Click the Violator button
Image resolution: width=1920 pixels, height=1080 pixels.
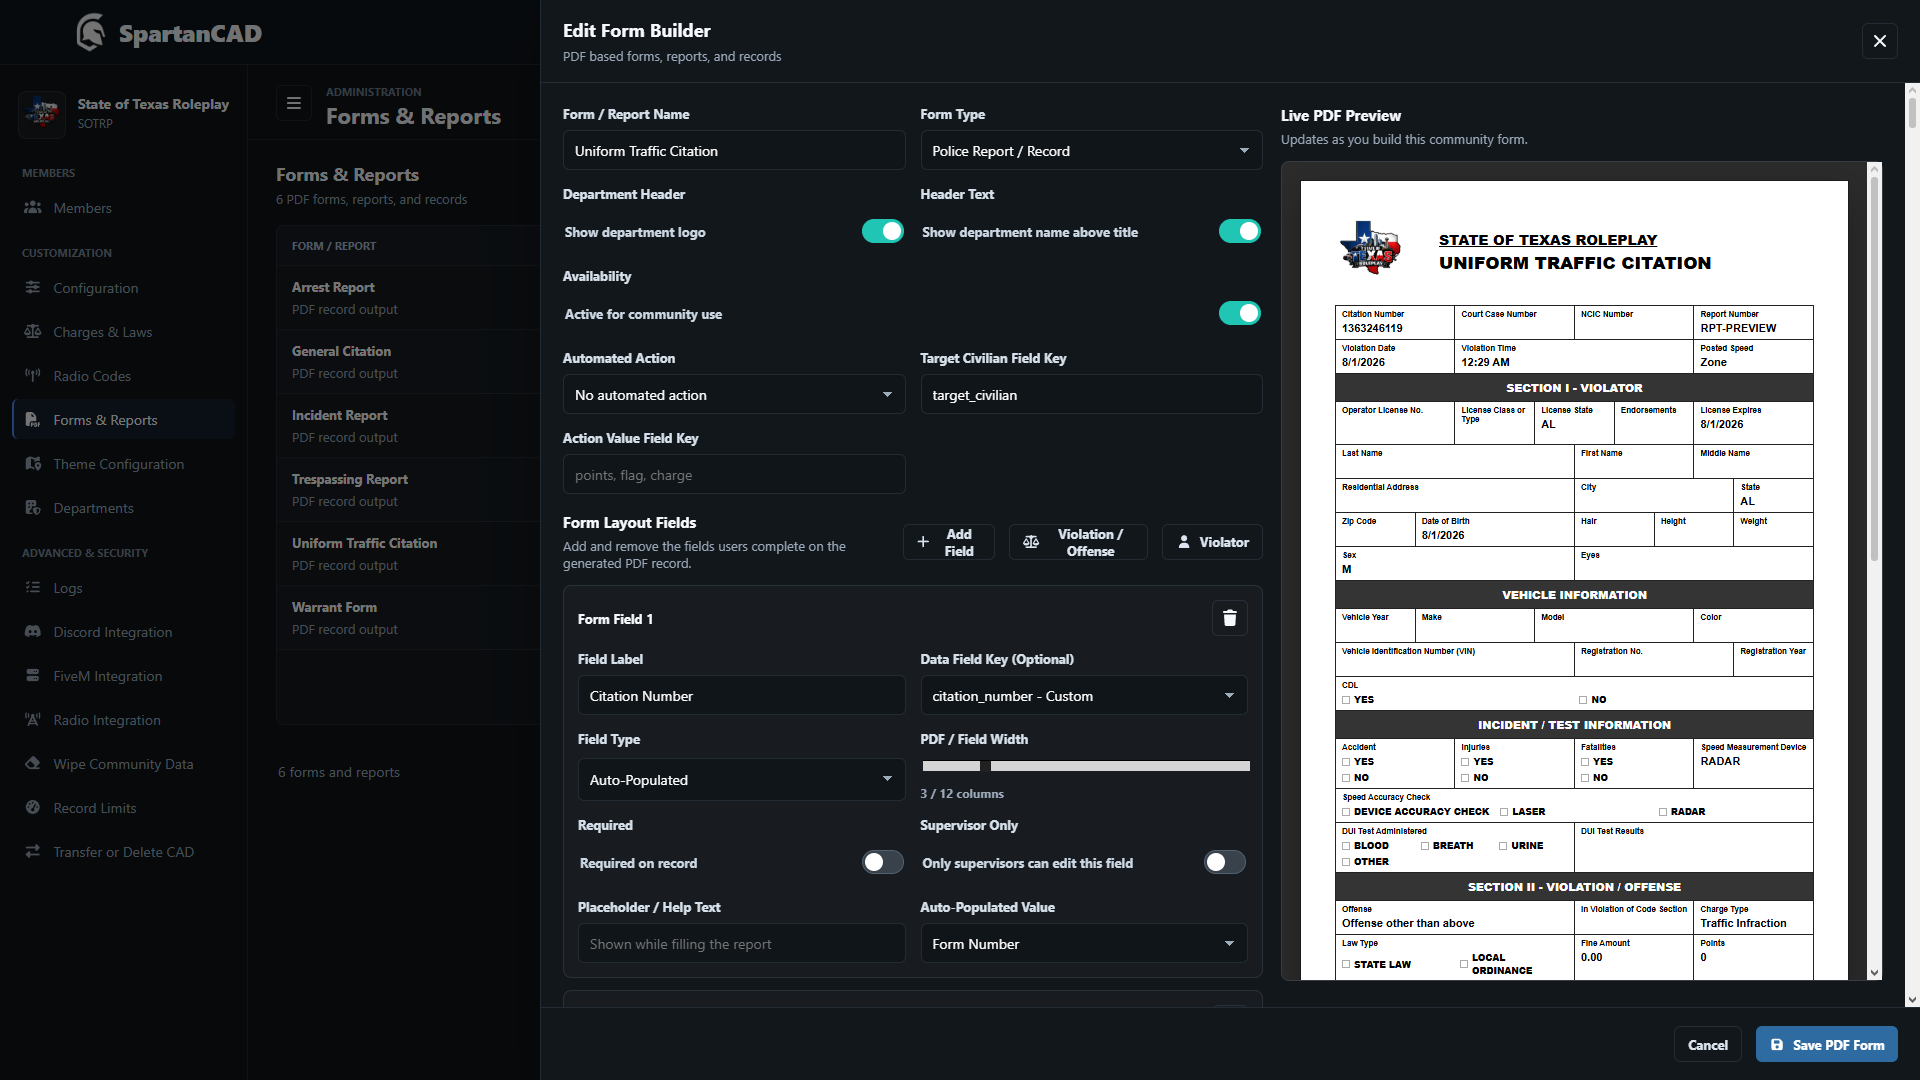point(1212,542)
